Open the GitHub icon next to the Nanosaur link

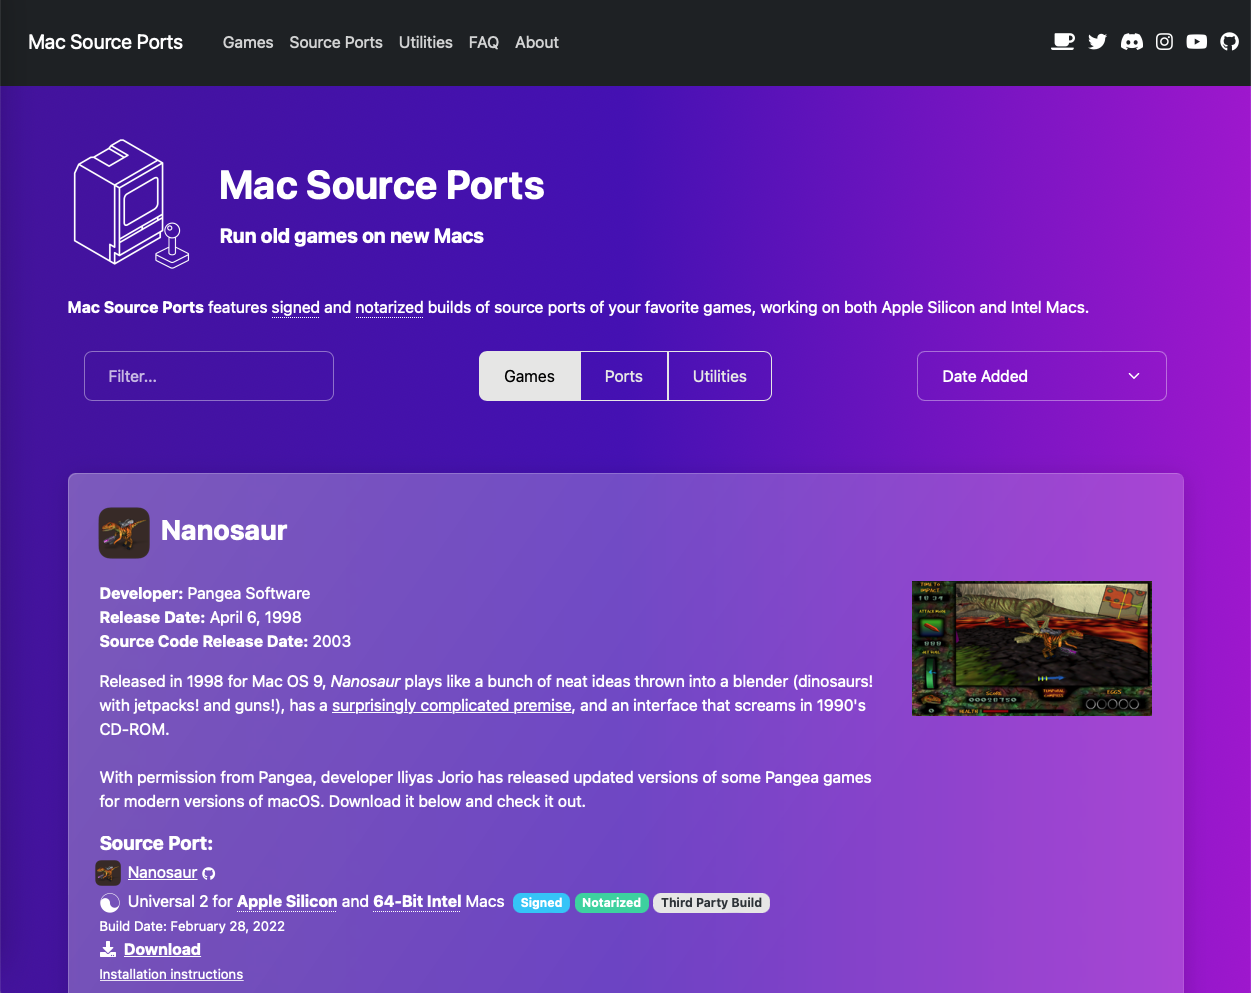[209, 874]
